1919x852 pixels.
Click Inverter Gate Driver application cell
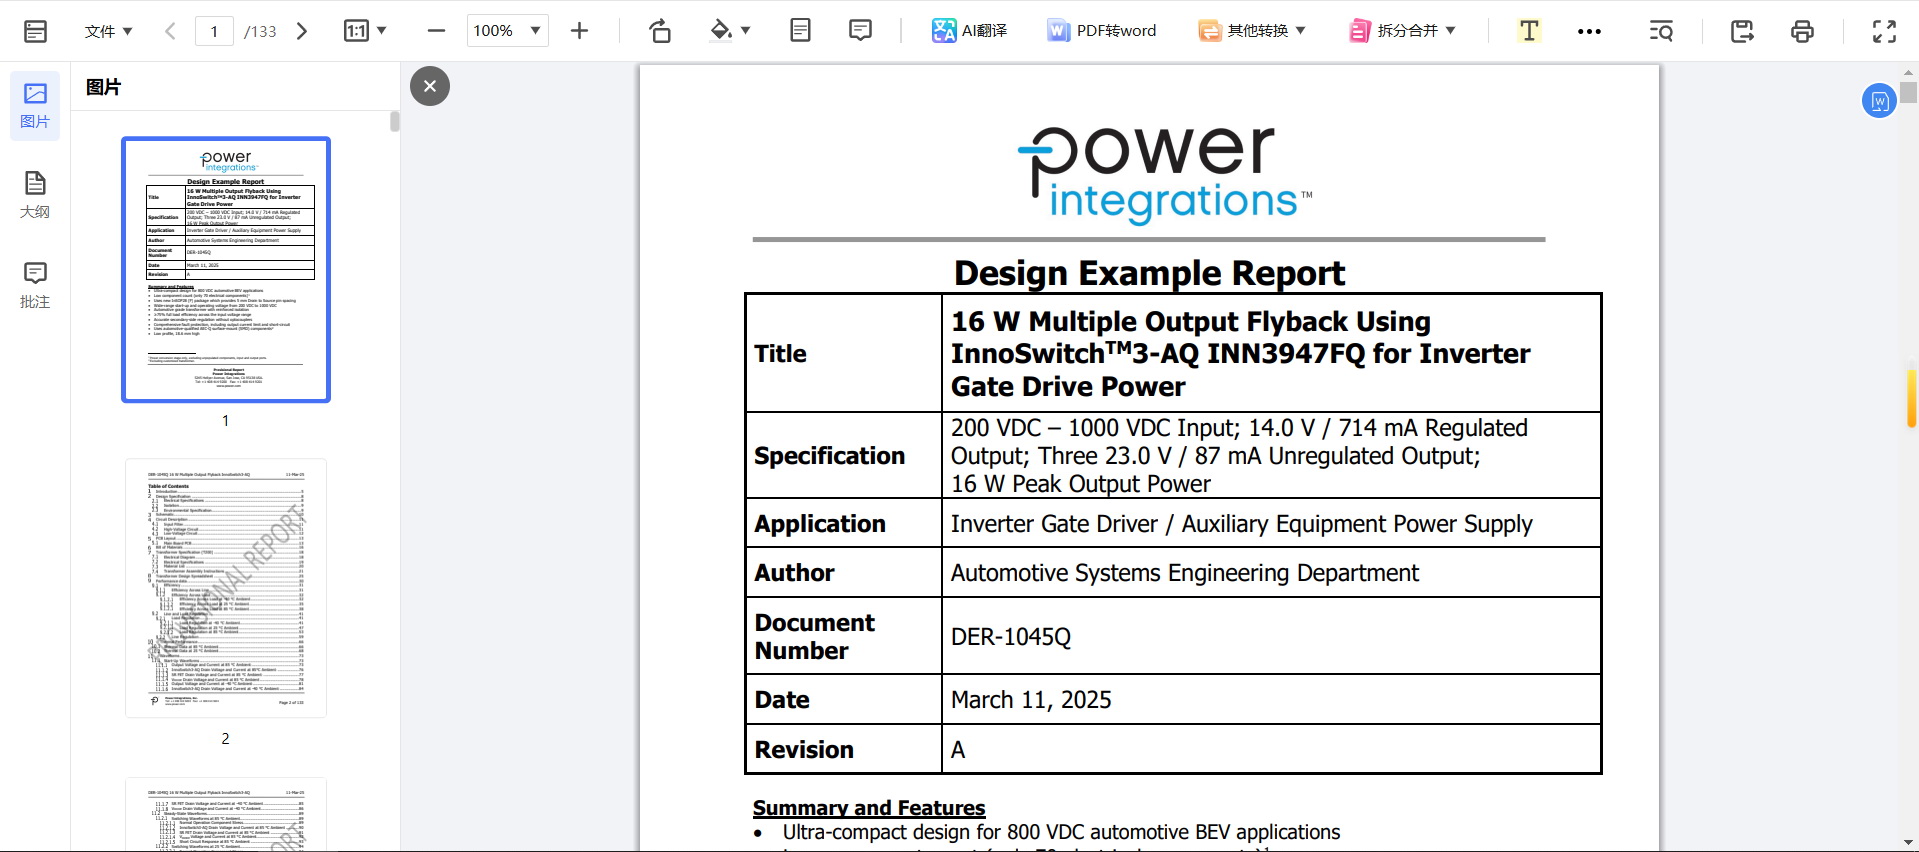(1272, 524)
